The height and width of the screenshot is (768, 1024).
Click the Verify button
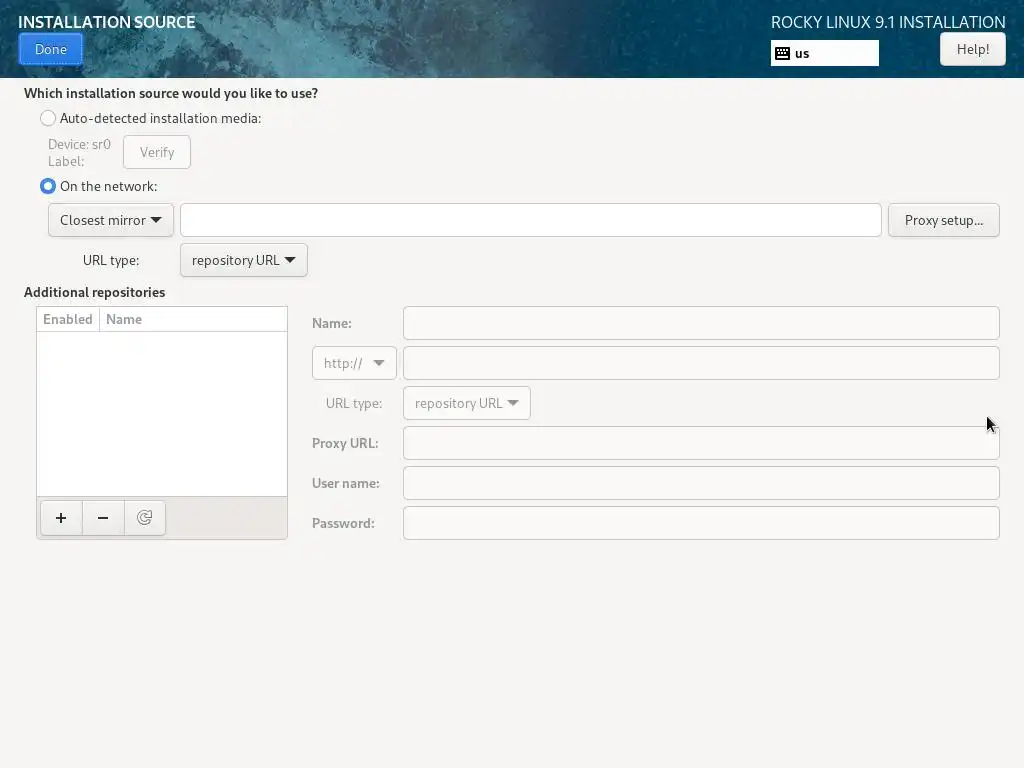click(157, 152)
